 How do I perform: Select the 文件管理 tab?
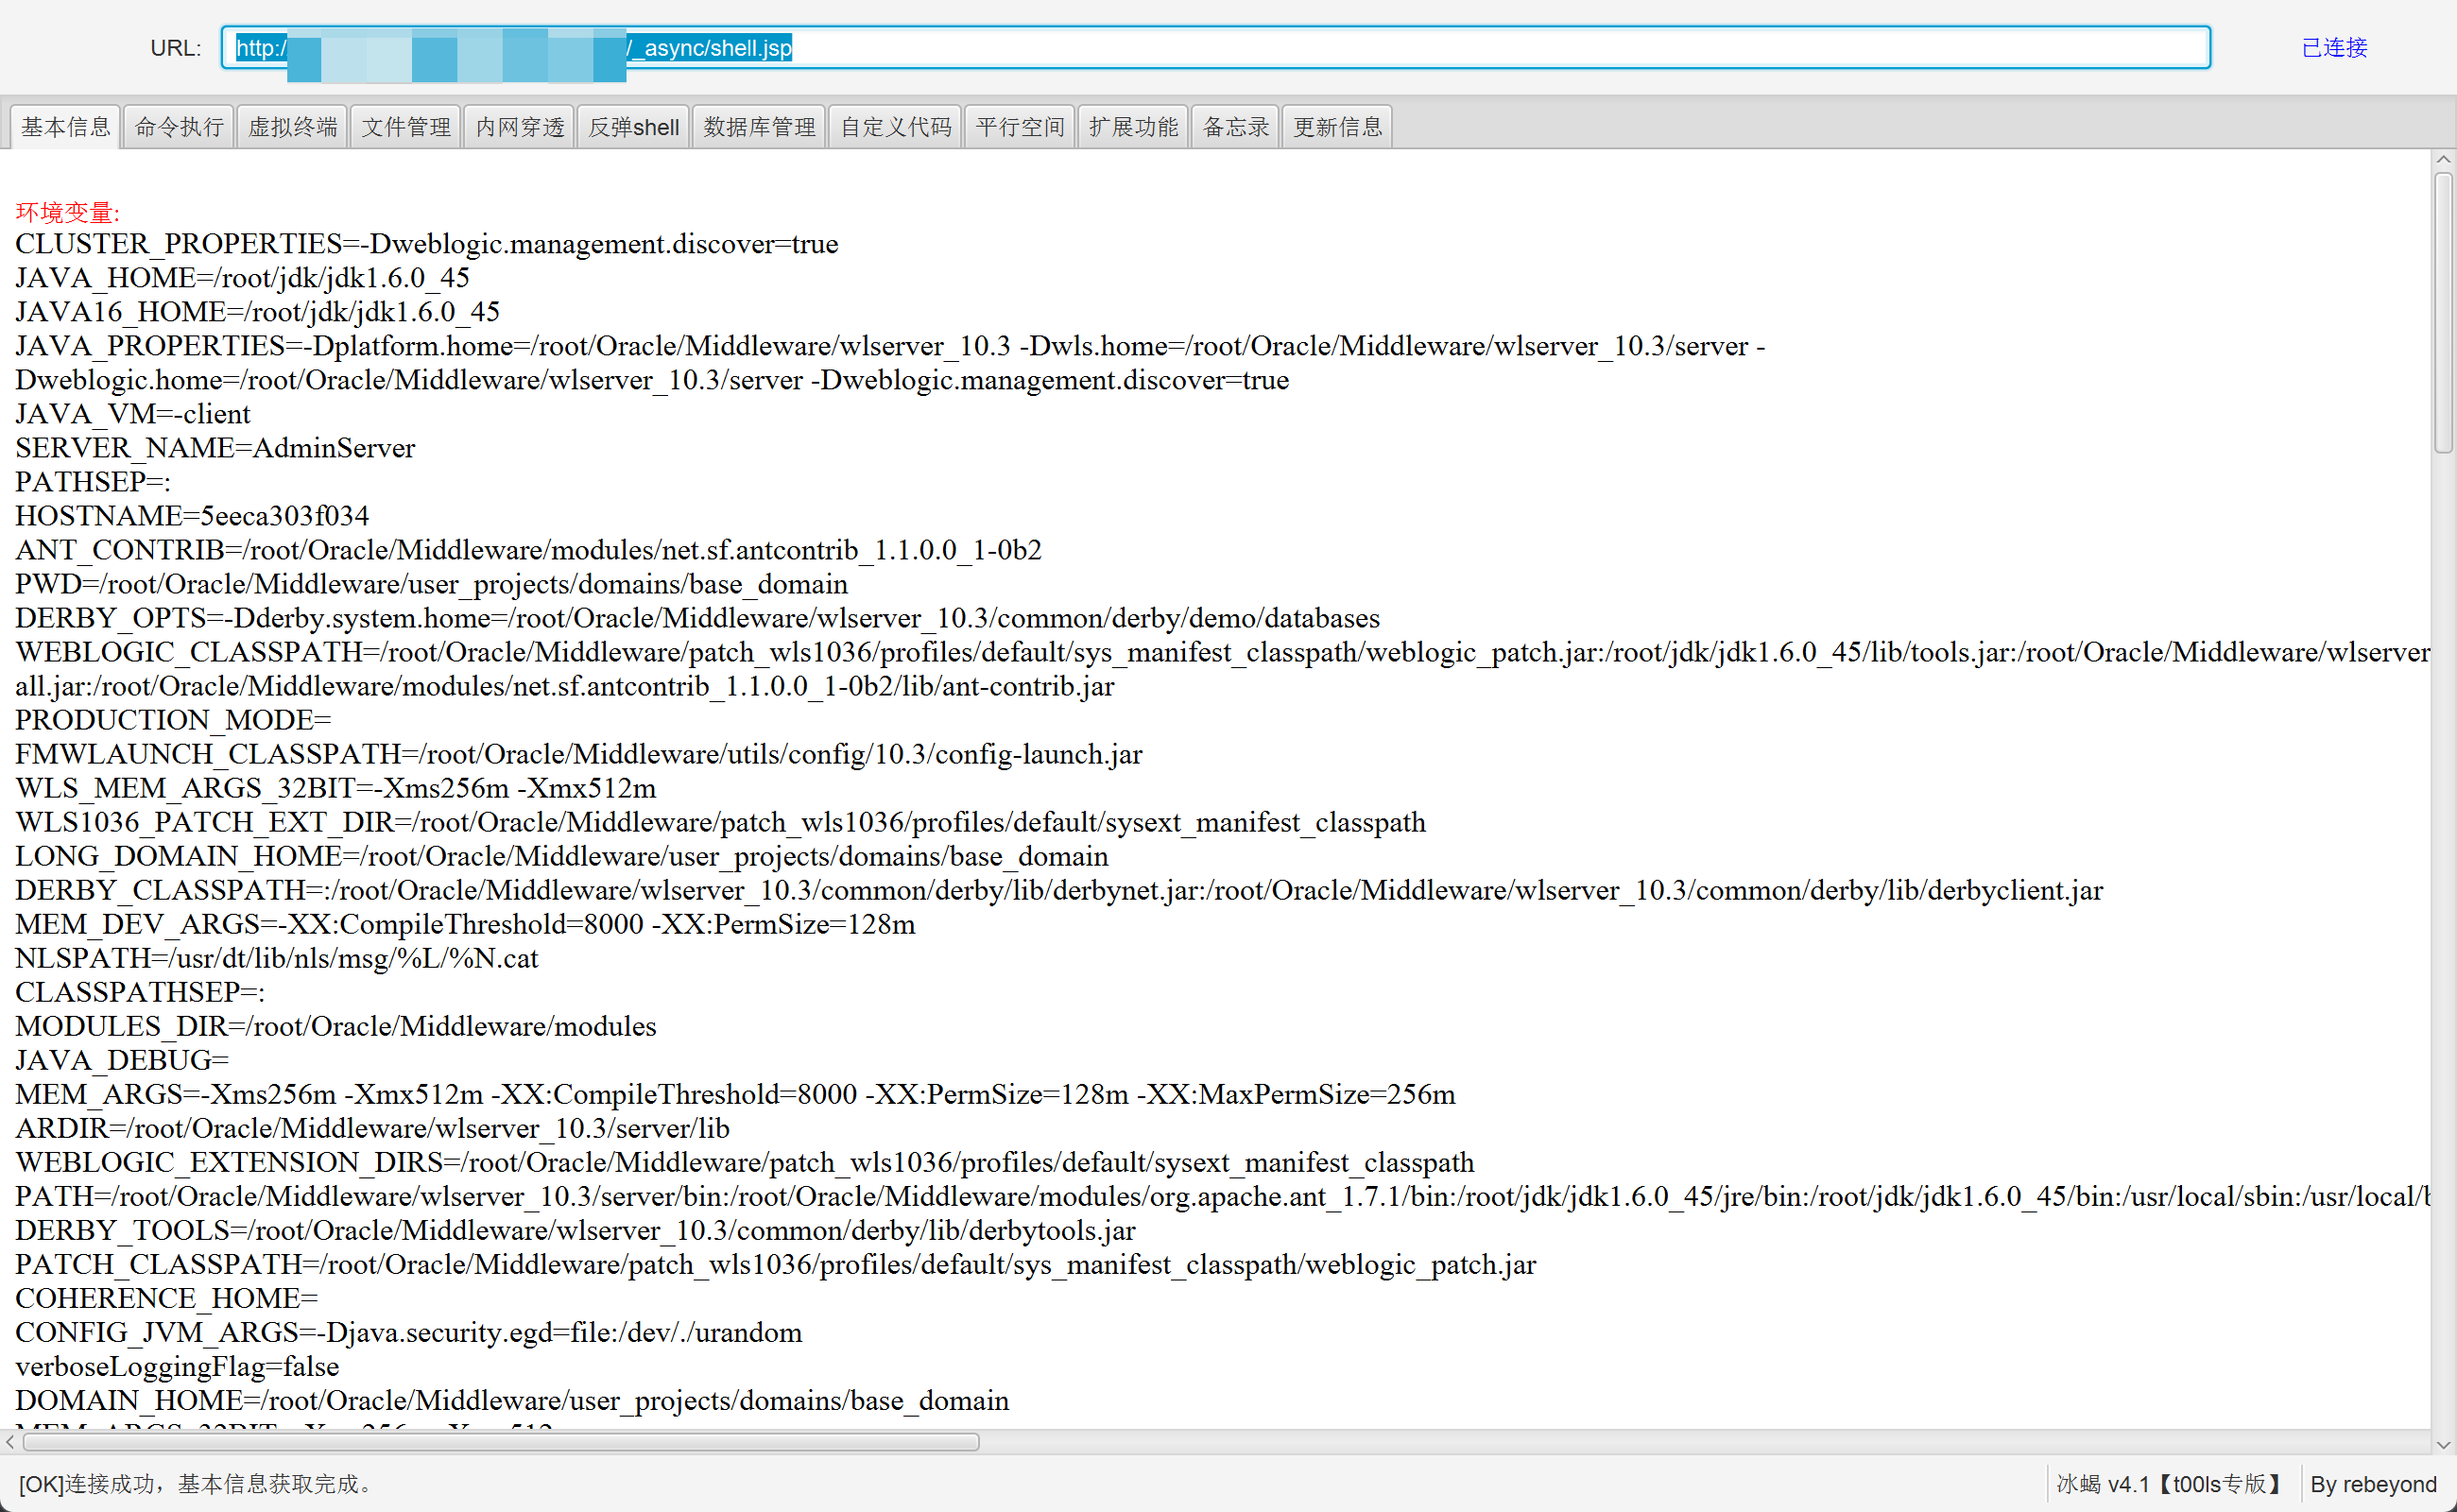(406, 127)
